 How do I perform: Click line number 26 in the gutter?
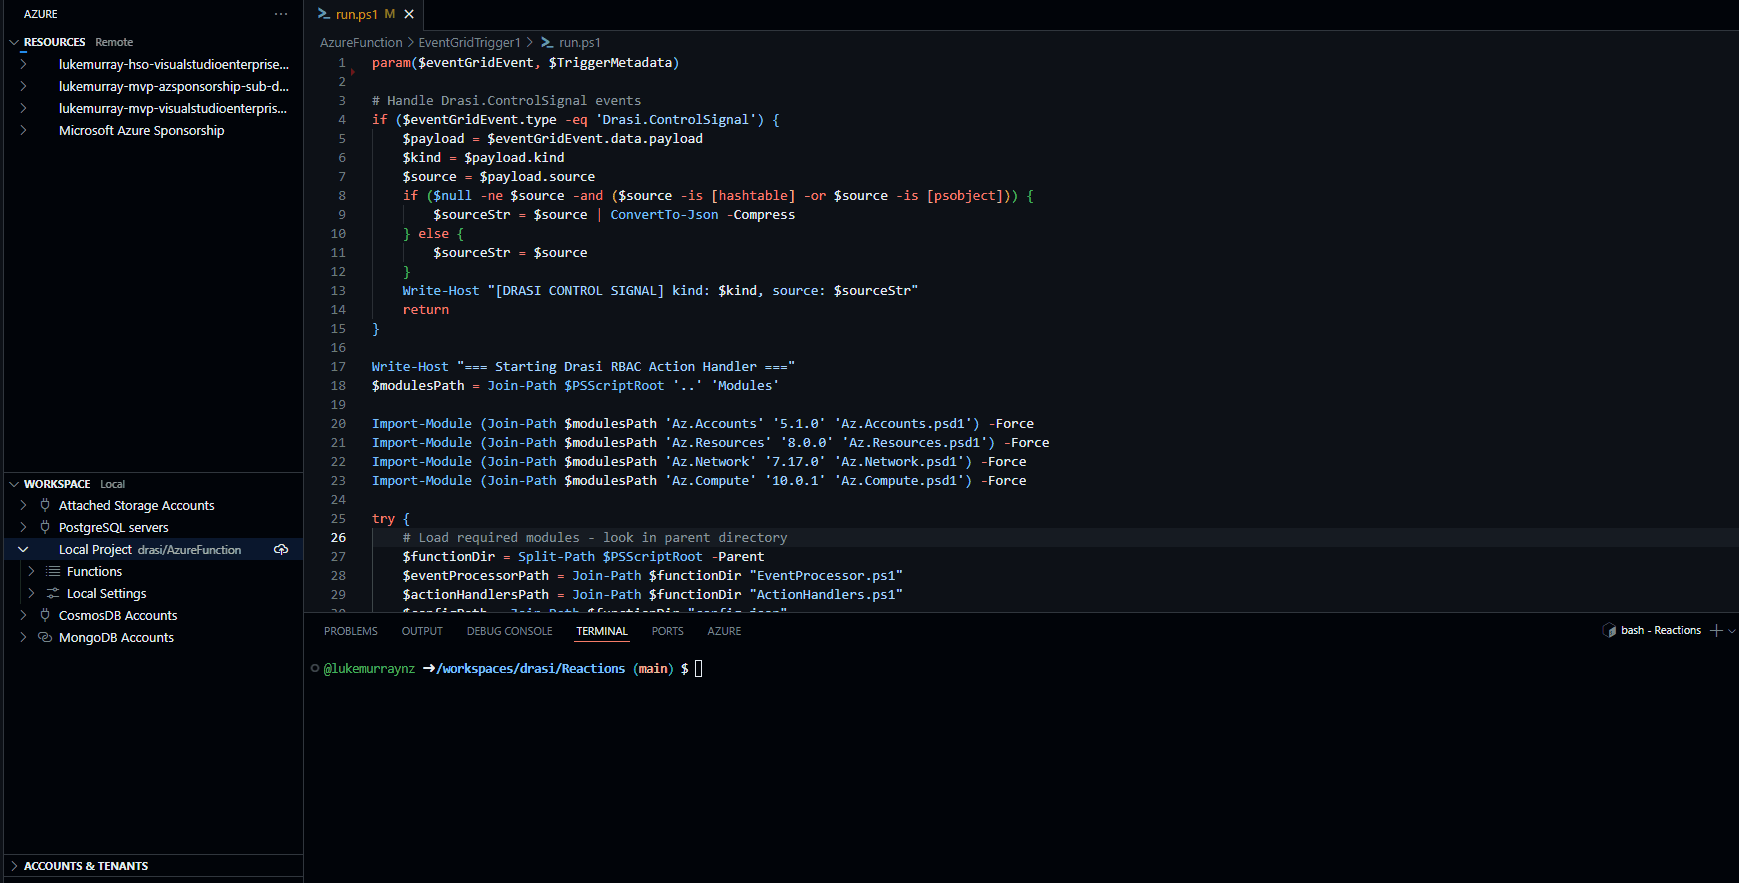coord(339,537)
